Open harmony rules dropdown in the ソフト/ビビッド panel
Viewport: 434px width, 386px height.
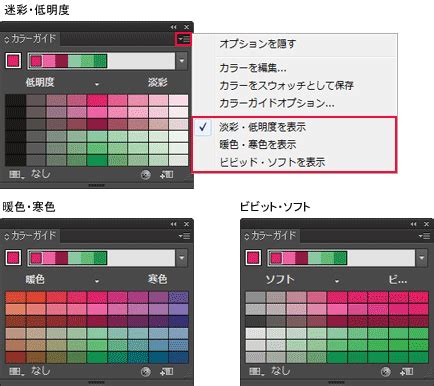pos(422,258)
